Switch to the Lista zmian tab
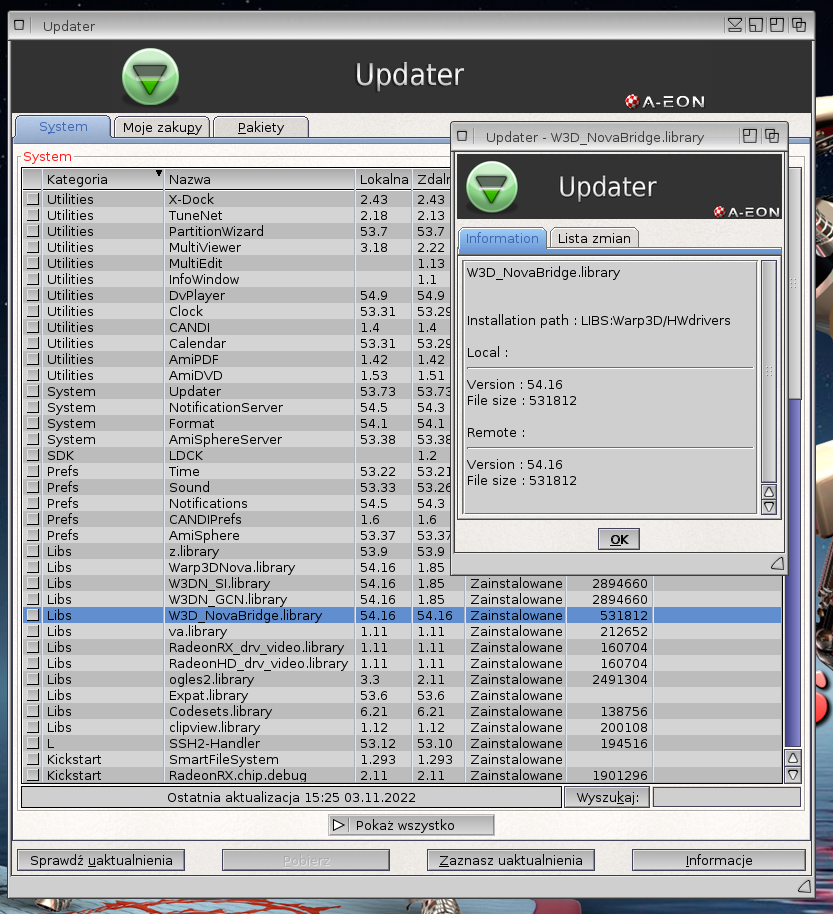The width and height of the screenshot is (833, 914). pos(594,238)
